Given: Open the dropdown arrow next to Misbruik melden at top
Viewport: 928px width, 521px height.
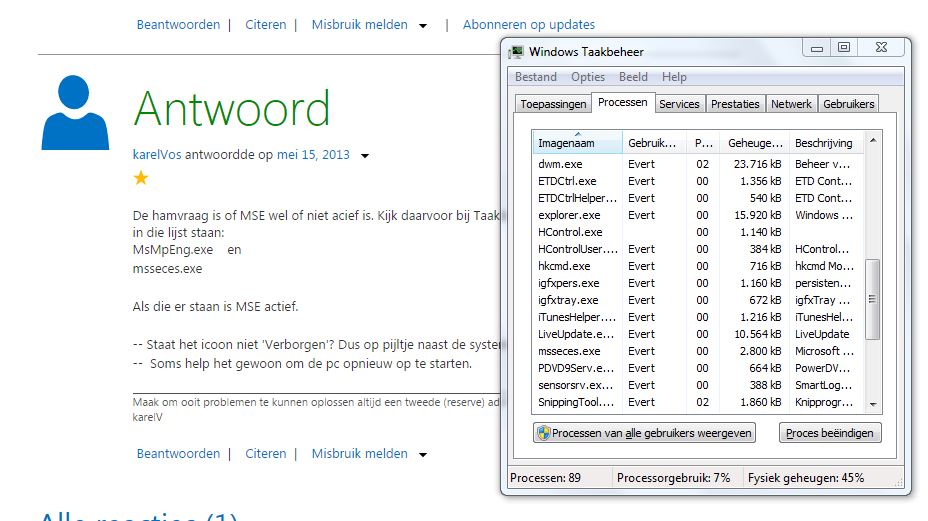Looking at the screenshot, I should (423, 26).
